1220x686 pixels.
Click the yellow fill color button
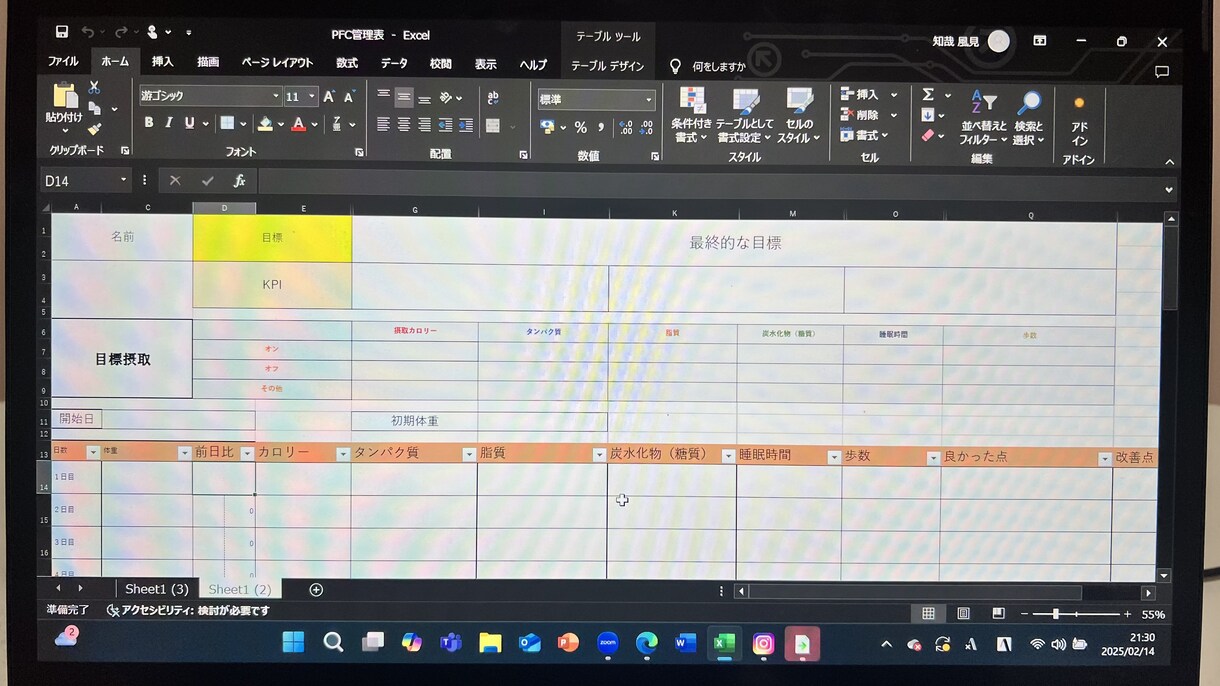264,124
